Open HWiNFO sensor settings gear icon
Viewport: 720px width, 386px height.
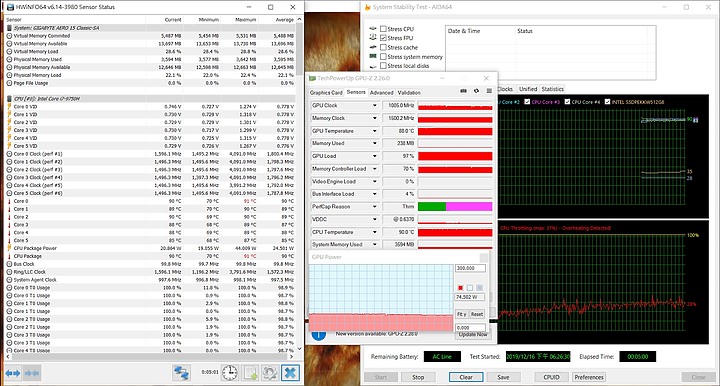270,373
